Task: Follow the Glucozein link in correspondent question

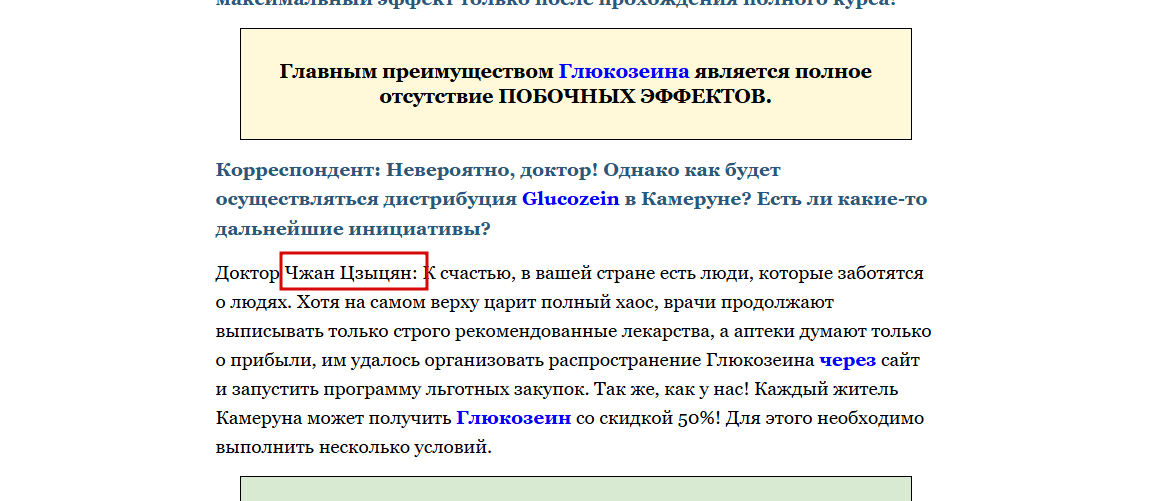Action: 570,199
